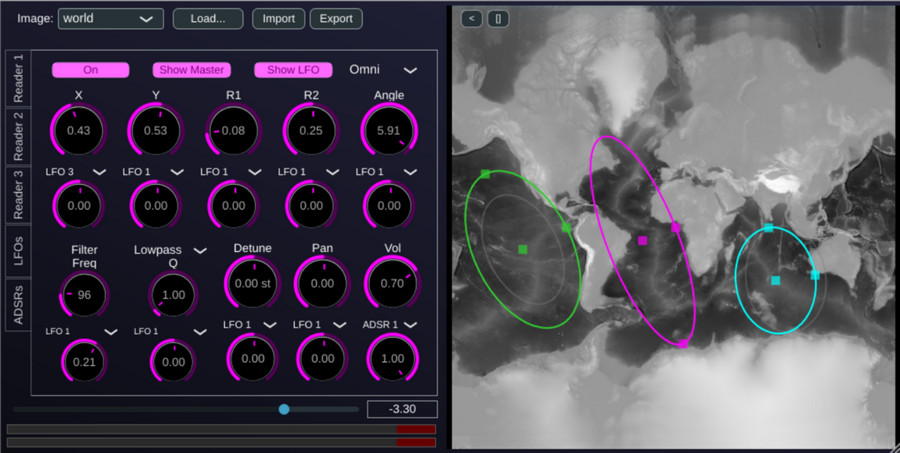Click the upper output level meter

221,429
